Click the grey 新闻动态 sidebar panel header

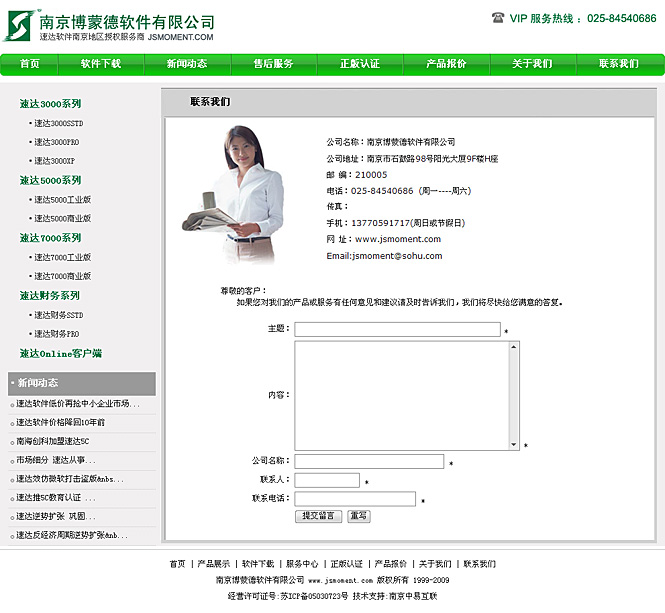click(82, 383)
